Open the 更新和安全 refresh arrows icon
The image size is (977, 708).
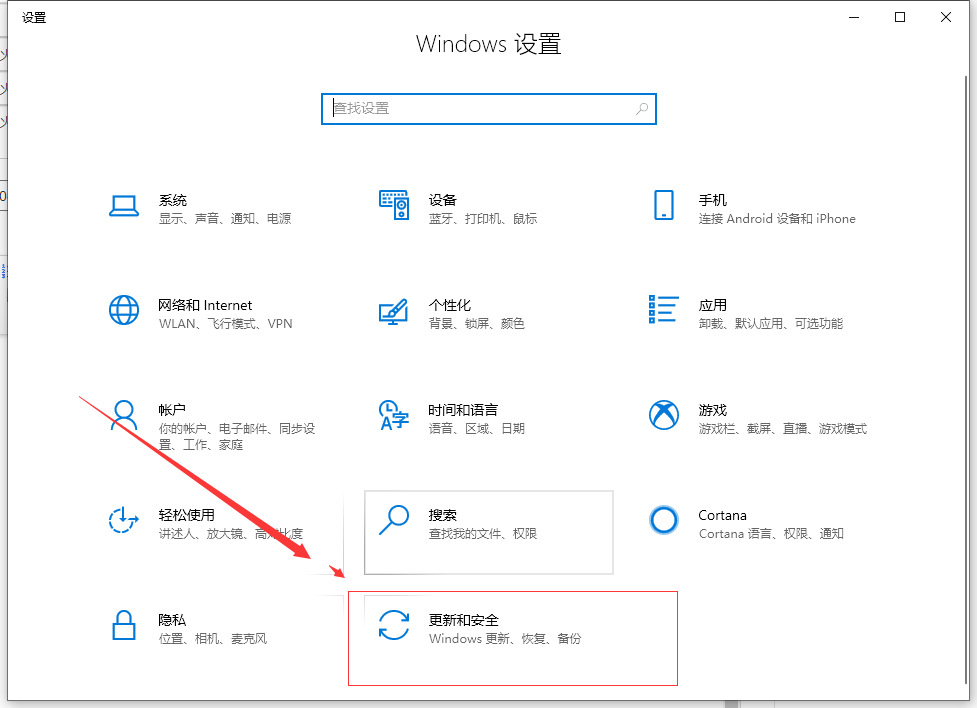[394, 625]
